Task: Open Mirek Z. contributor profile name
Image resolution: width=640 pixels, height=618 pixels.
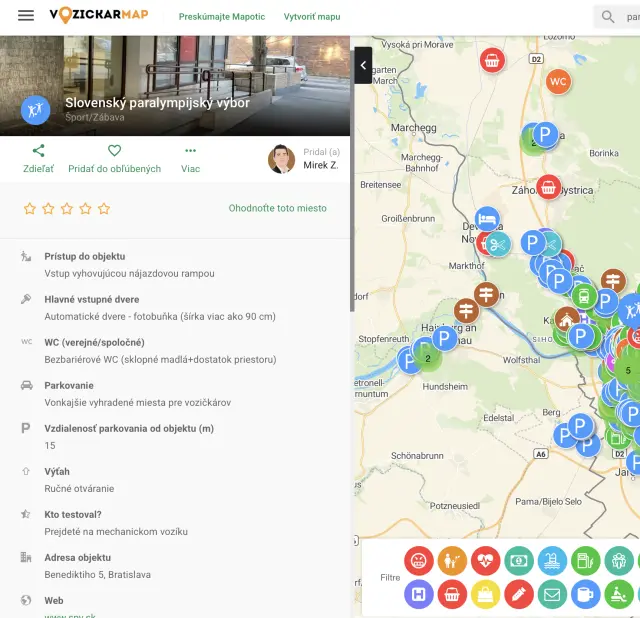Action: coord(320,165)
